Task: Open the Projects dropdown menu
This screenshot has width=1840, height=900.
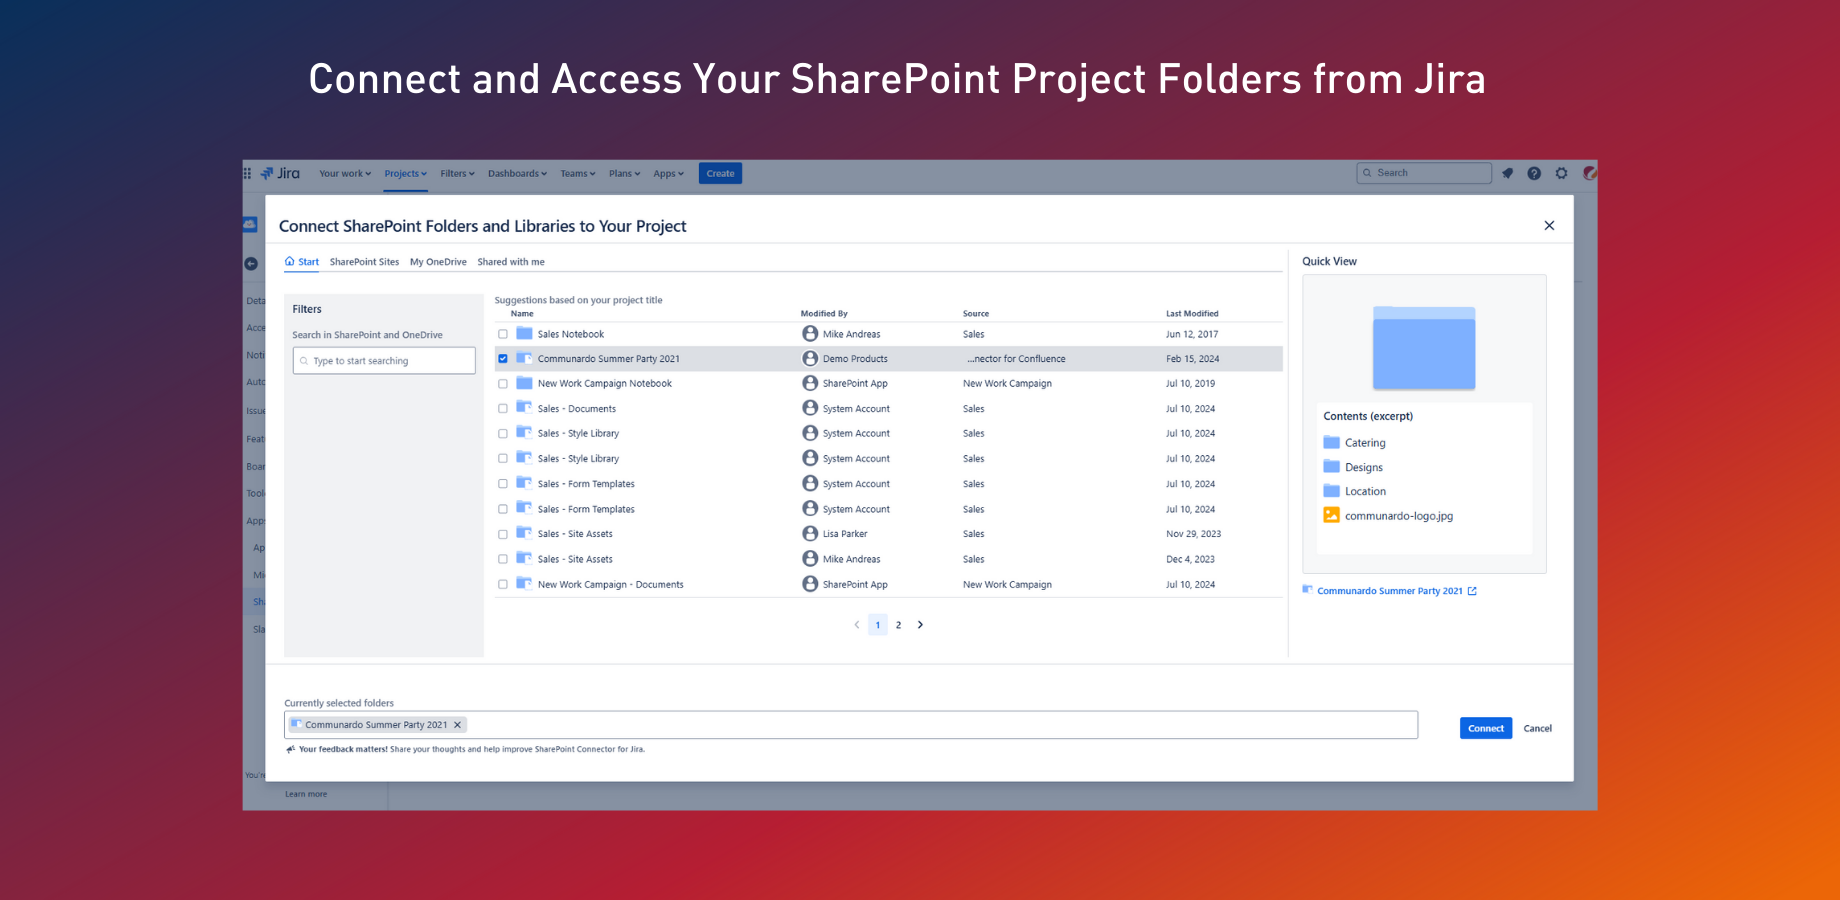Action: (405, 173)
